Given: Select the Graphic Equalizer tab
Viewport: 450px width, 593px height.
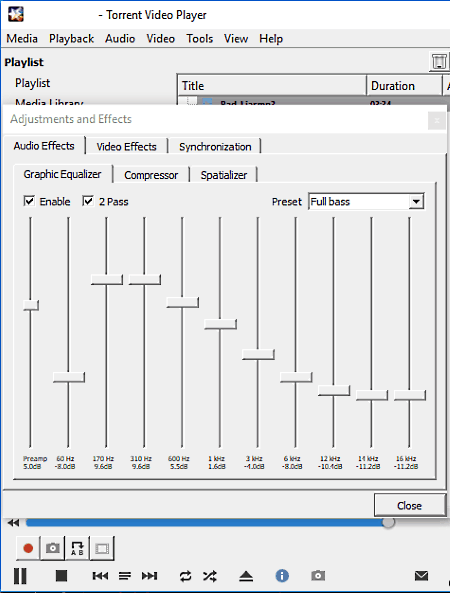Looking at the screenshot, I should click(62, 174).
